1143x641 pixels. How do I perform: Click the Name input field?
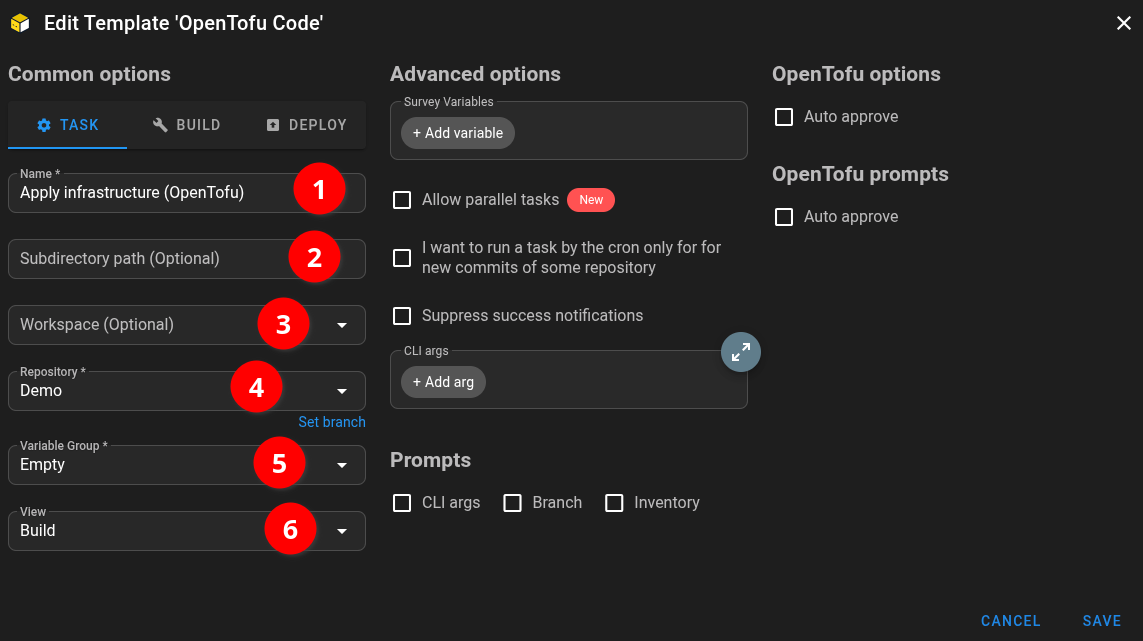[x=187, y=193]
